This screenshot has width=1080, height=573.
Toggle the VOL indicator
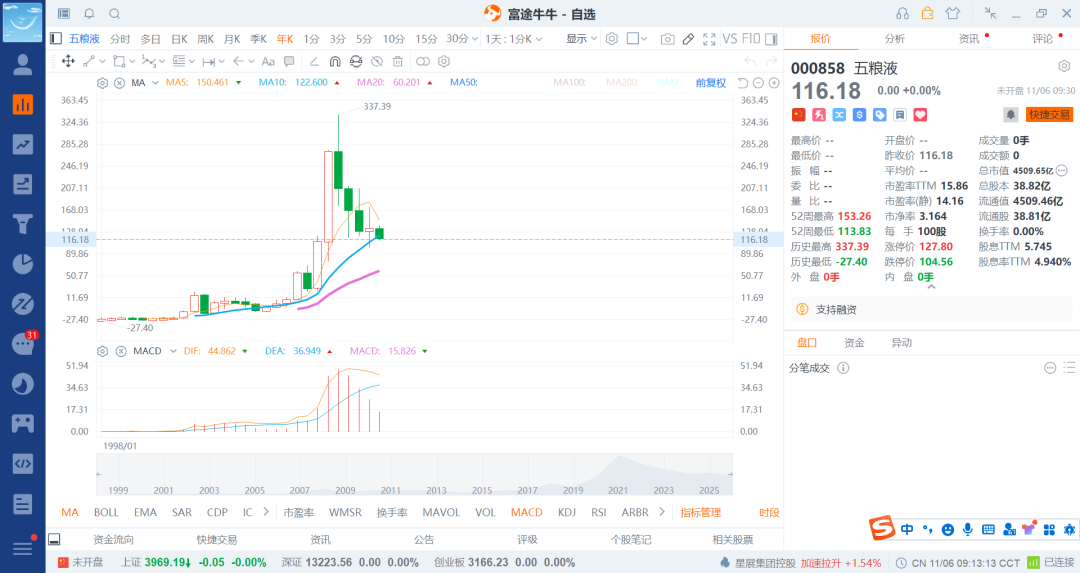tap(485, 512)
